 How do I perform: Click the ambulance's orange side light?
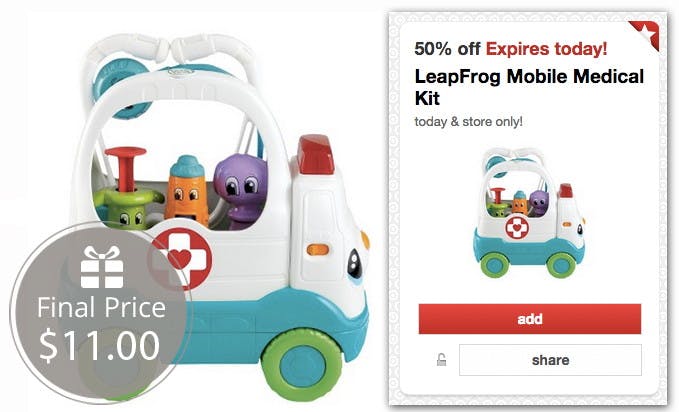pyautogui.click(x=318, y=250)
